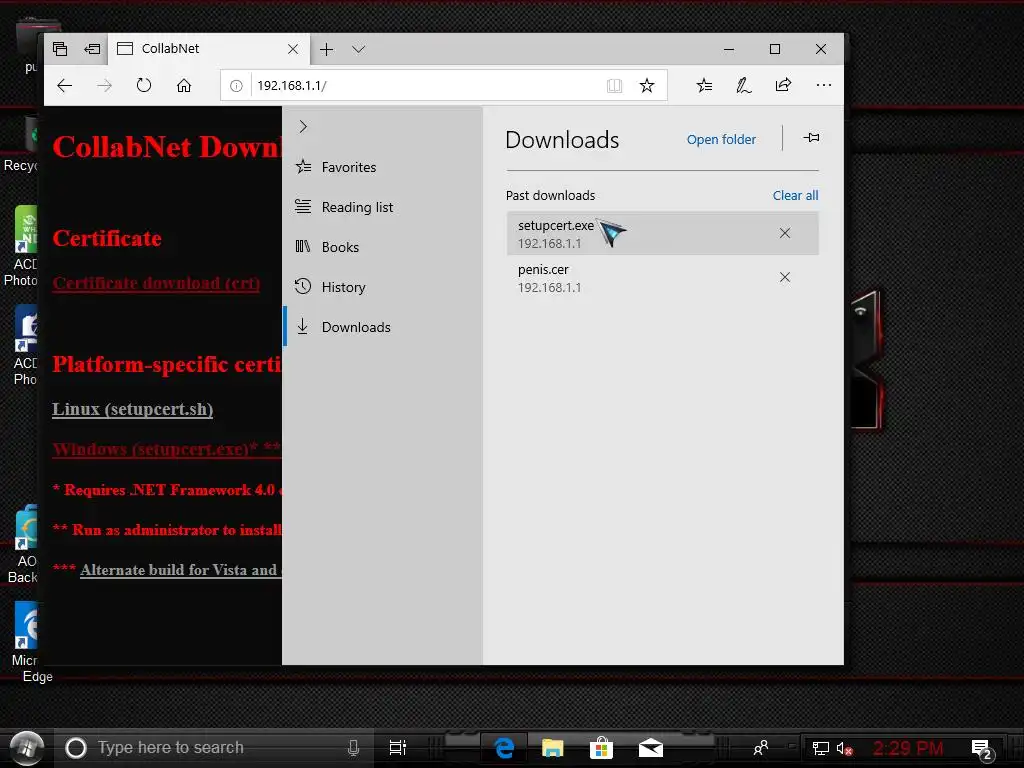The height and width of the screenshot is (768, 1024).
Task: Refresh the CollabNet page
Action: [144, 86]
